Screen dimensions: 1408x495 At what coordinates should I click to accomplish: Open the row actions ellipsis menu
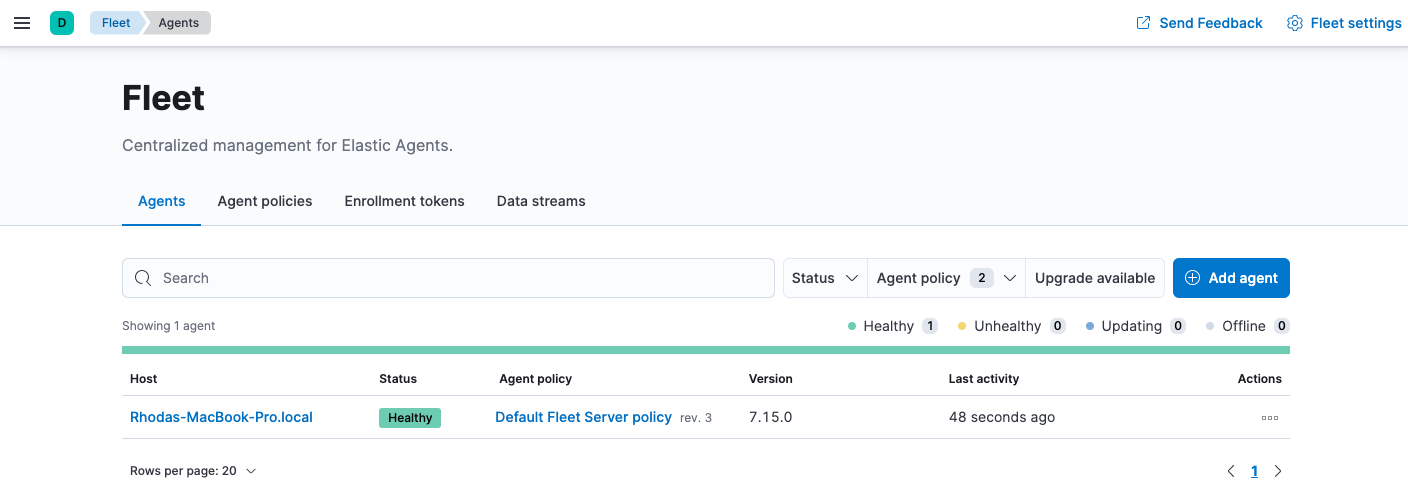click(x=1269, y=417)
